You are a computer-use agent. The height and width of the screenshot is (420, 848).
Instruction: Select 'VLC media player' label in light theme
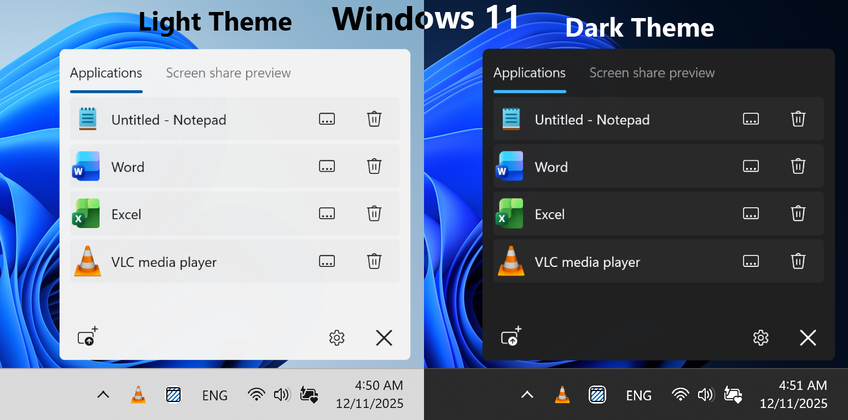164,263
